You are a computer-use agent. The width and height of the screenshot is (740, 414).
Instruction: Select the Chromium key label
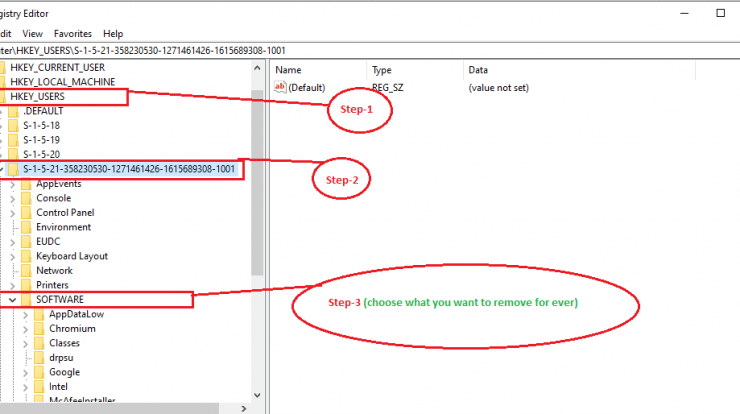coord(72,329)
